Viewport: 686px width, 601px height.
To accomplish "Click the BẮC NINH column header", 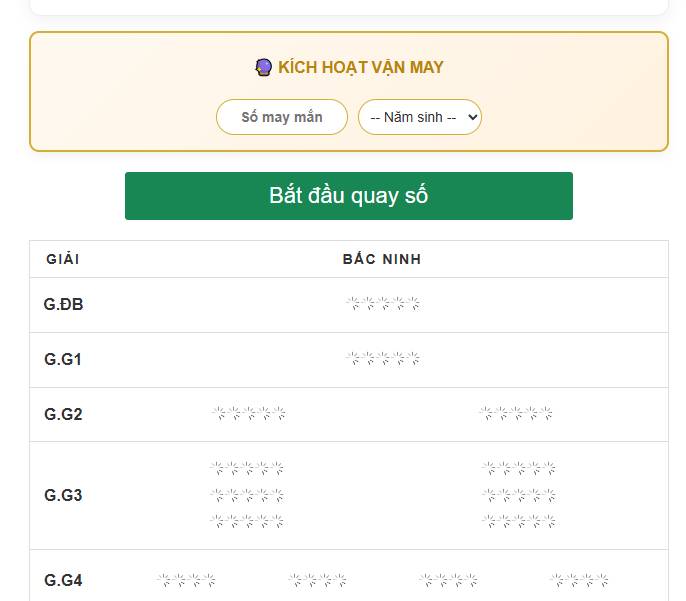I will point(382,259).
